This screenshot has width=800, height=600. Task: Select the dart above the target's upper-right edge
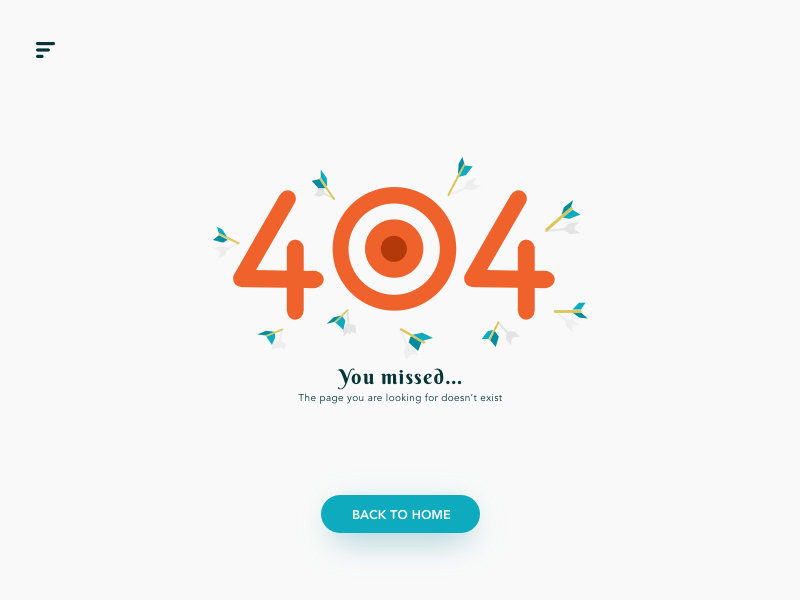tap(460, 177)
